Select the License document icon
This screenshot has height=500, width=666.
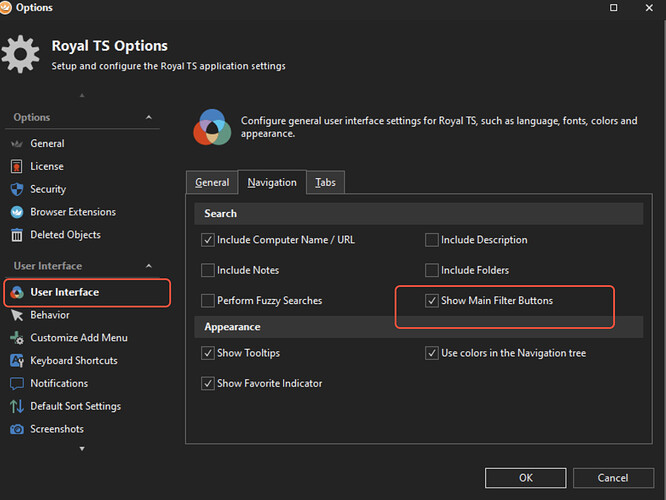click(17, 167)
